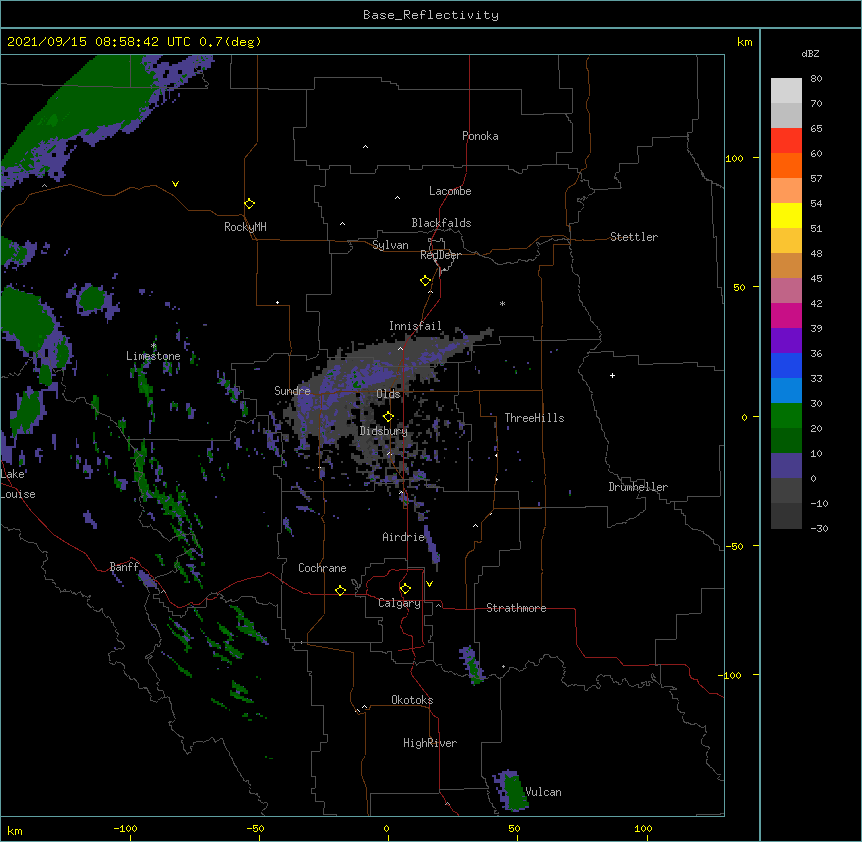Click the bottom axis 50 km label
This screenshot has height=842, width=862.
[514, 829]
